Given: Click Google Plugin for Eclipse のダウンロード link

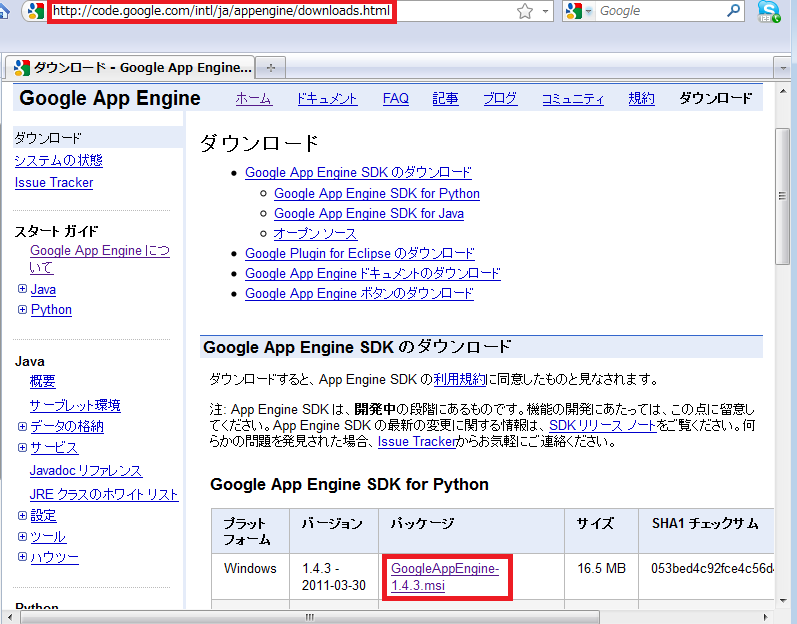Looking at the screenshot, I should pyautogui.click(x=360, y=253).
